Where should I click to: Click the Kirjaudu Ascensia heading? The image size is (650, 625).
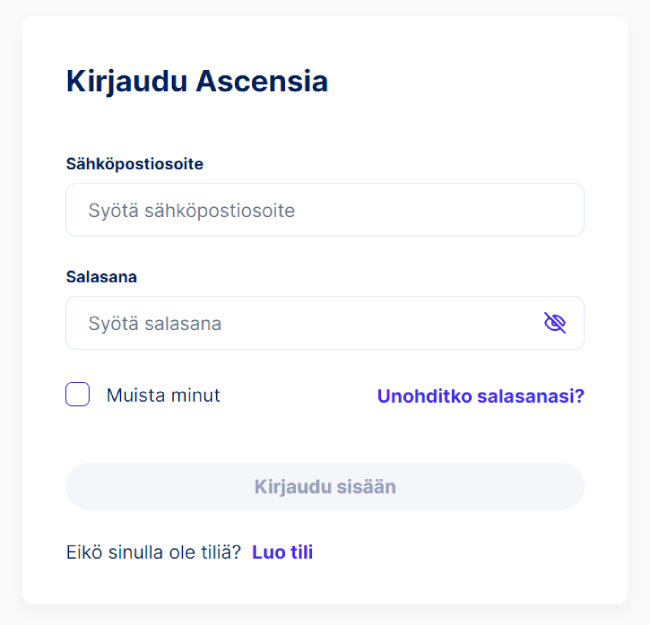click(x=197, y=81)
